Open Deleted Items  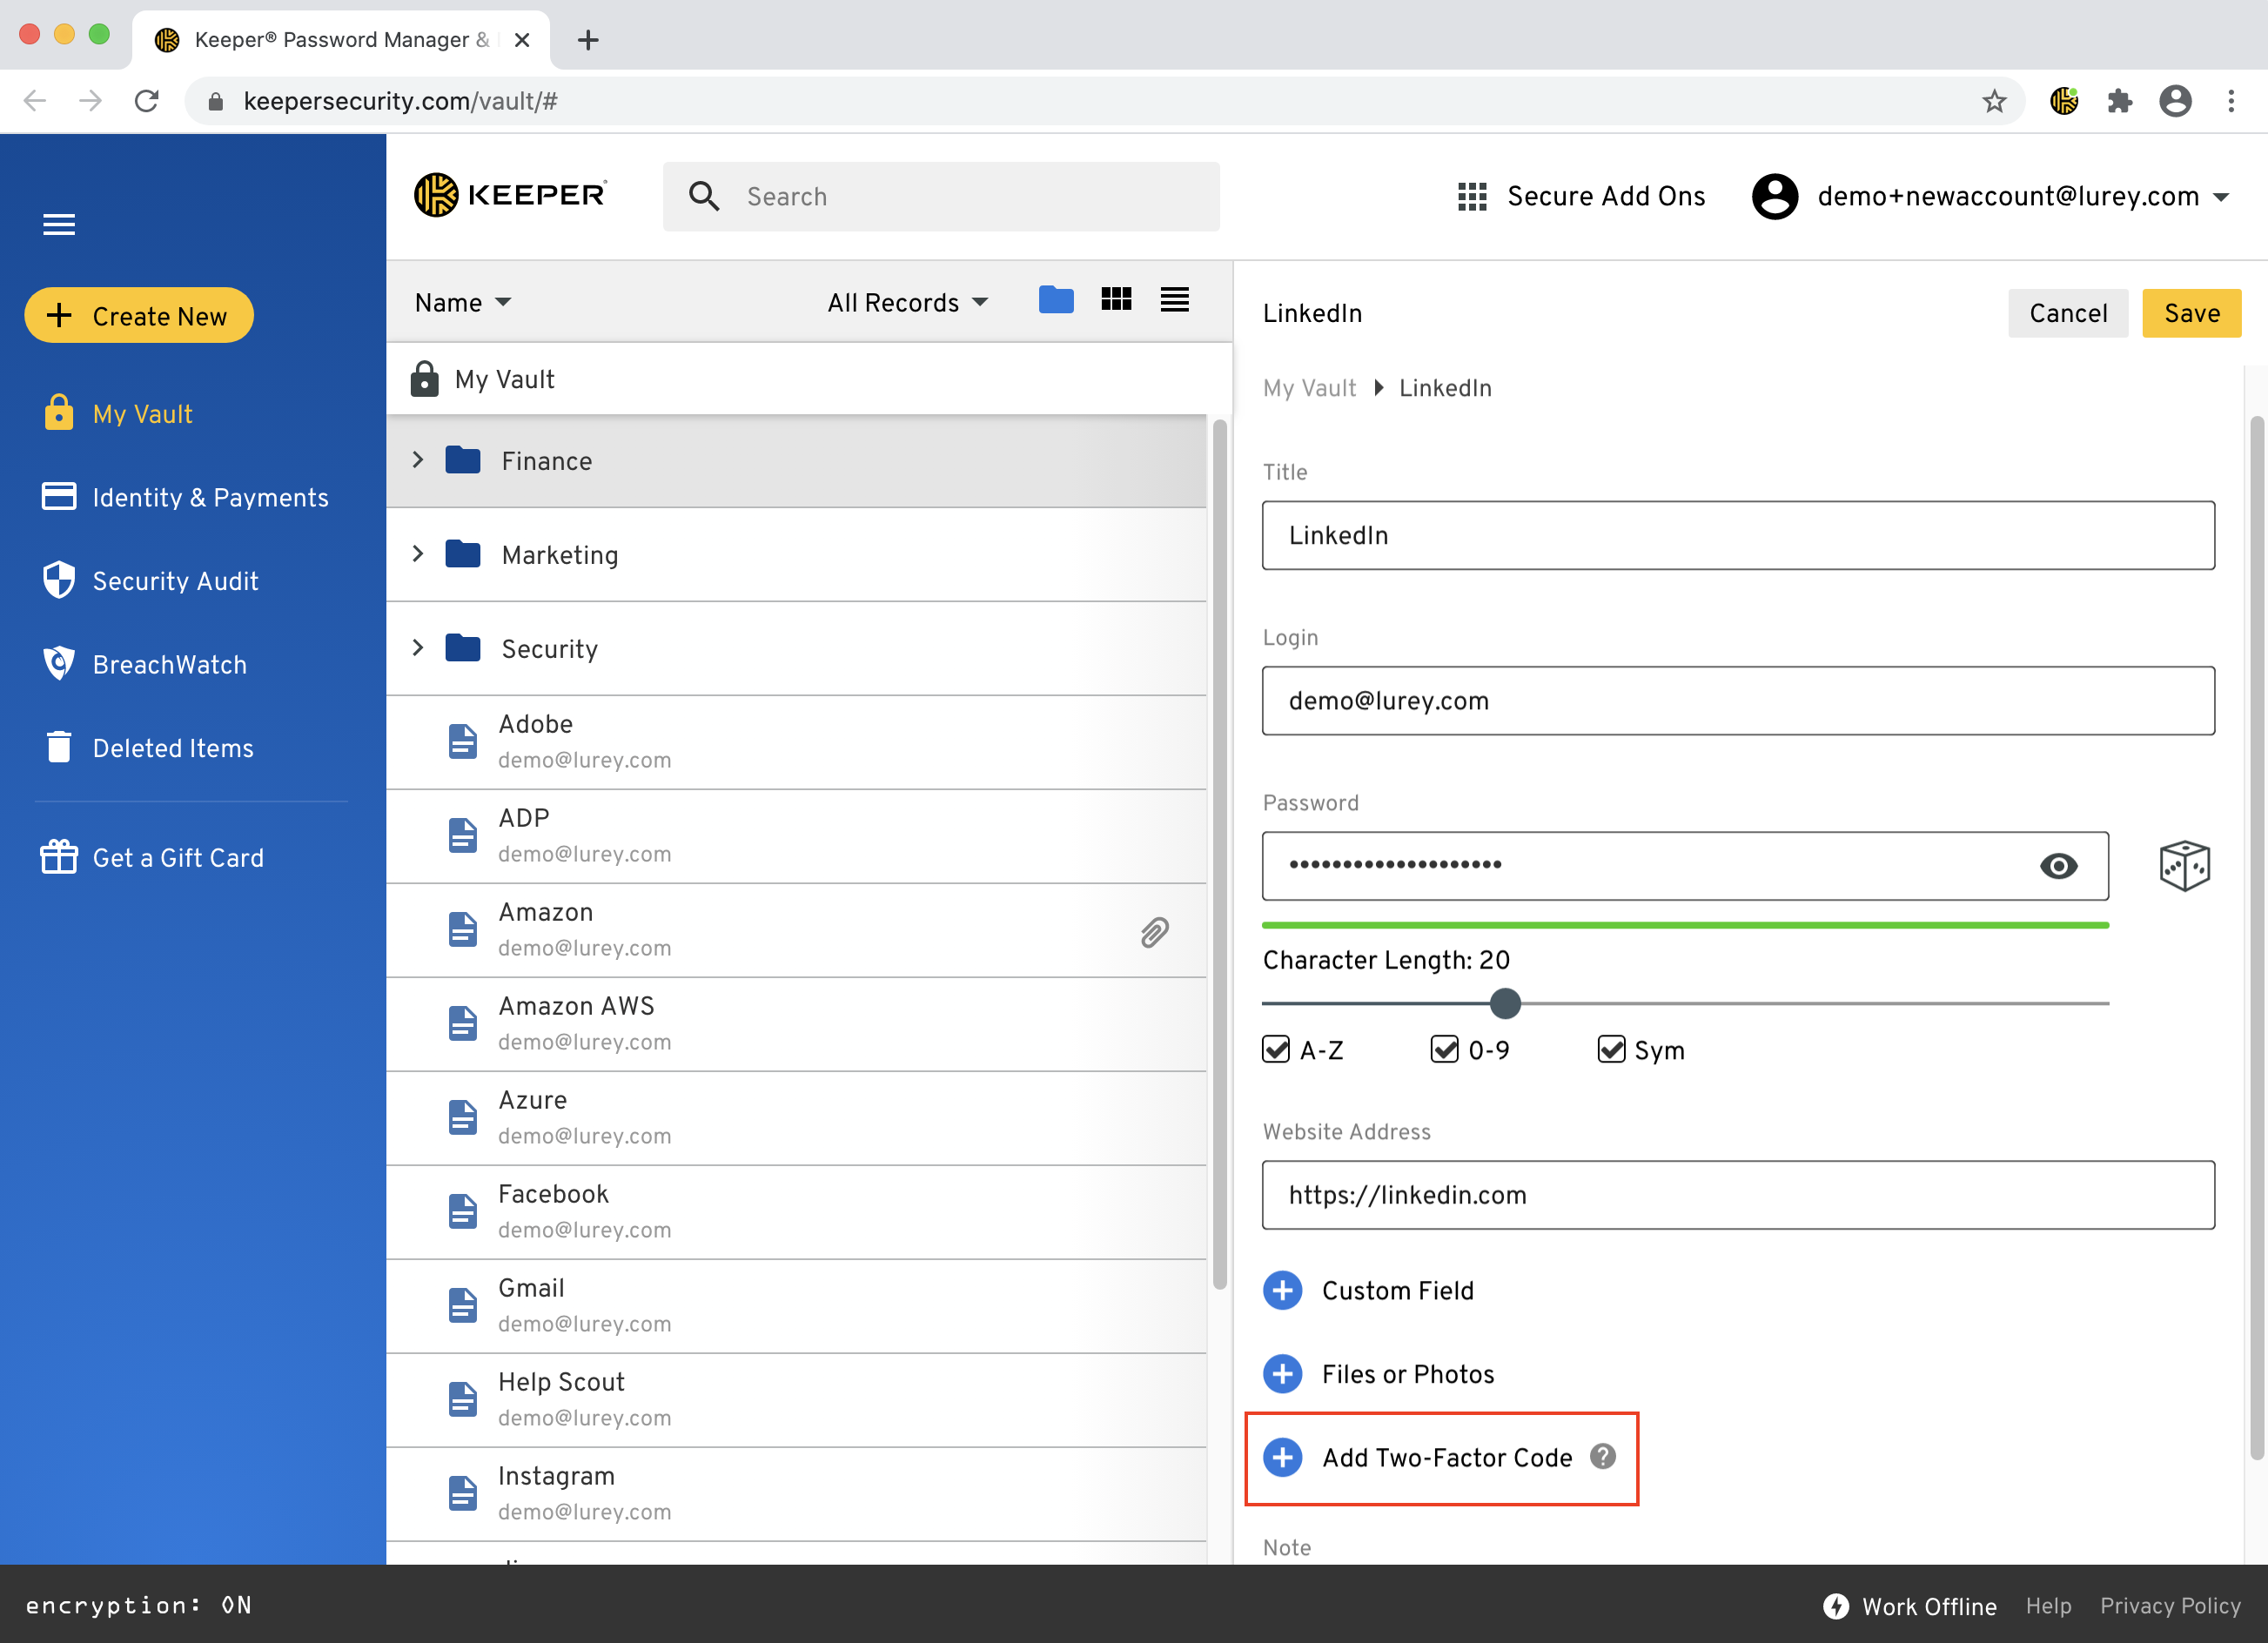coord(148,747)
